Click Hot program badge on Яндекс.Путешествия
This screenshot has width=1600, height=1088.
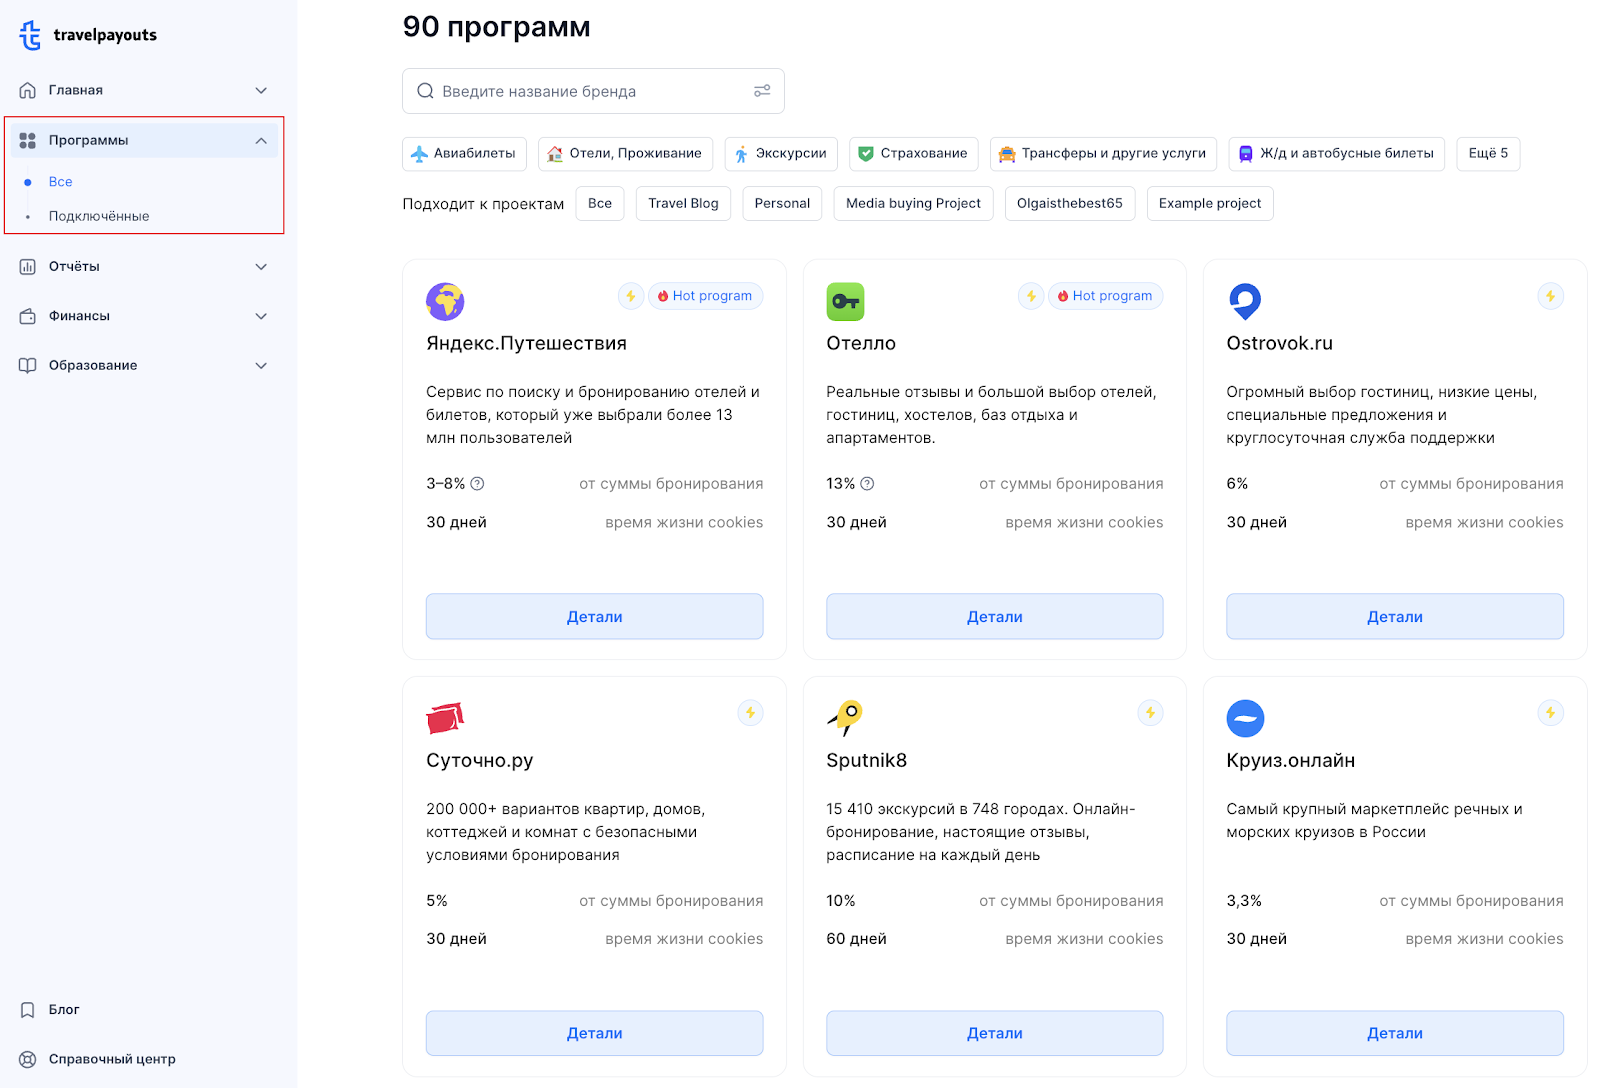tap(705, 296)
